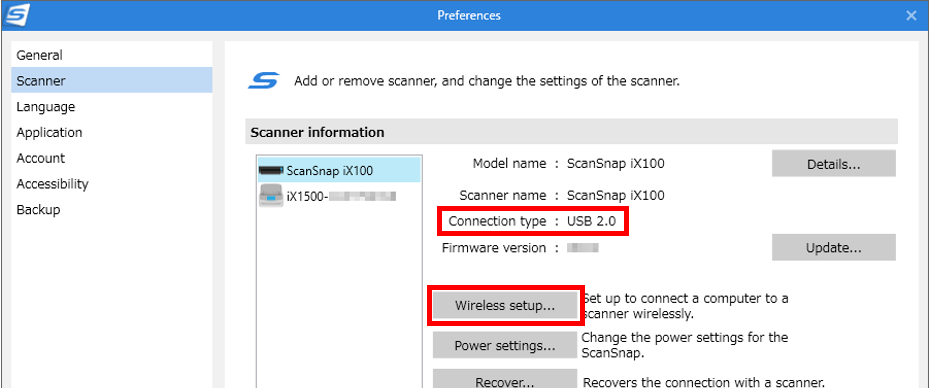The image size is (930, 388).
Task: Select the 'ScanSnap iX100' row in the scanner list
Action: coord(339,171)
